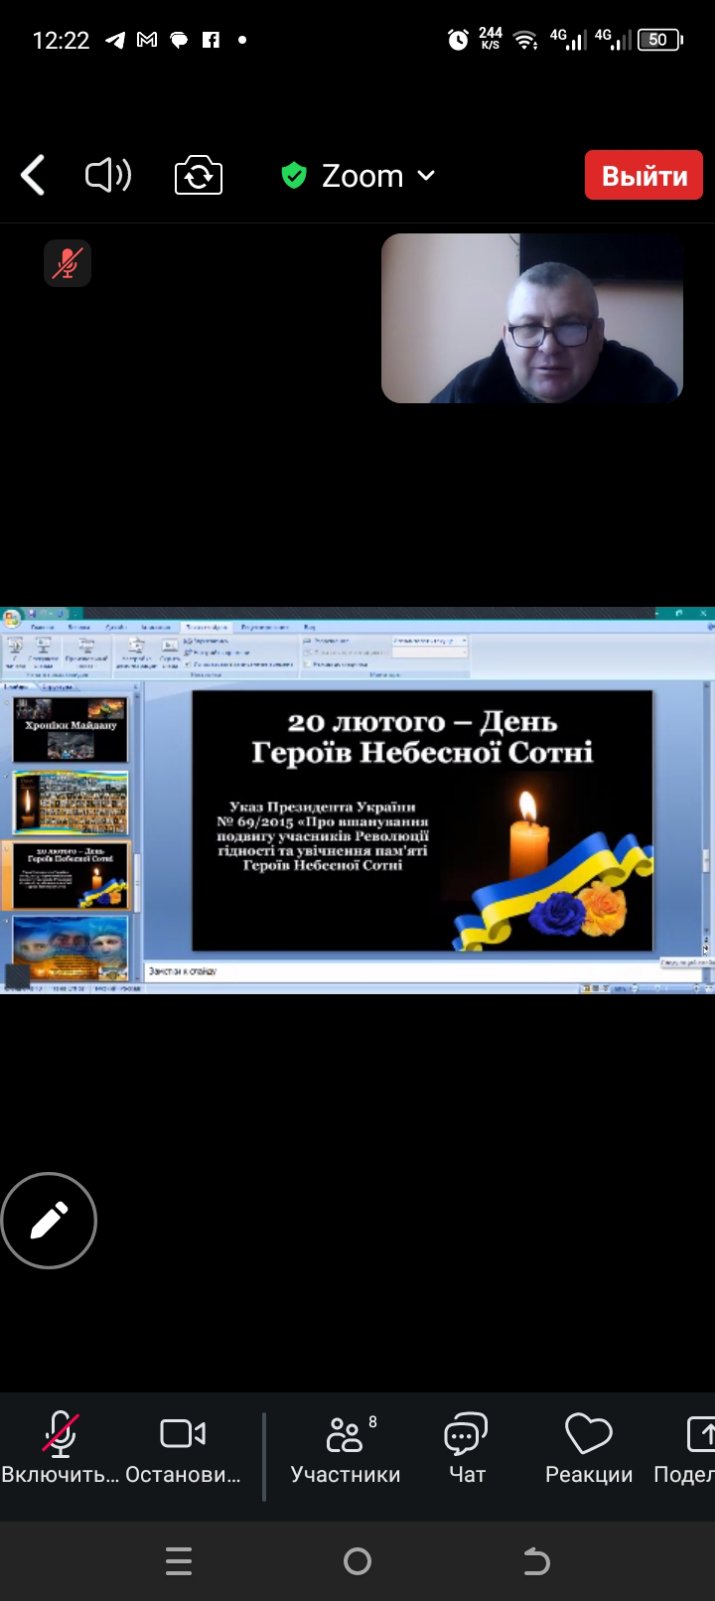The height and width of the screenshot is (1601, 715).
Task: Switch camera using the flip camera icon
Action: tap(198, 176)
